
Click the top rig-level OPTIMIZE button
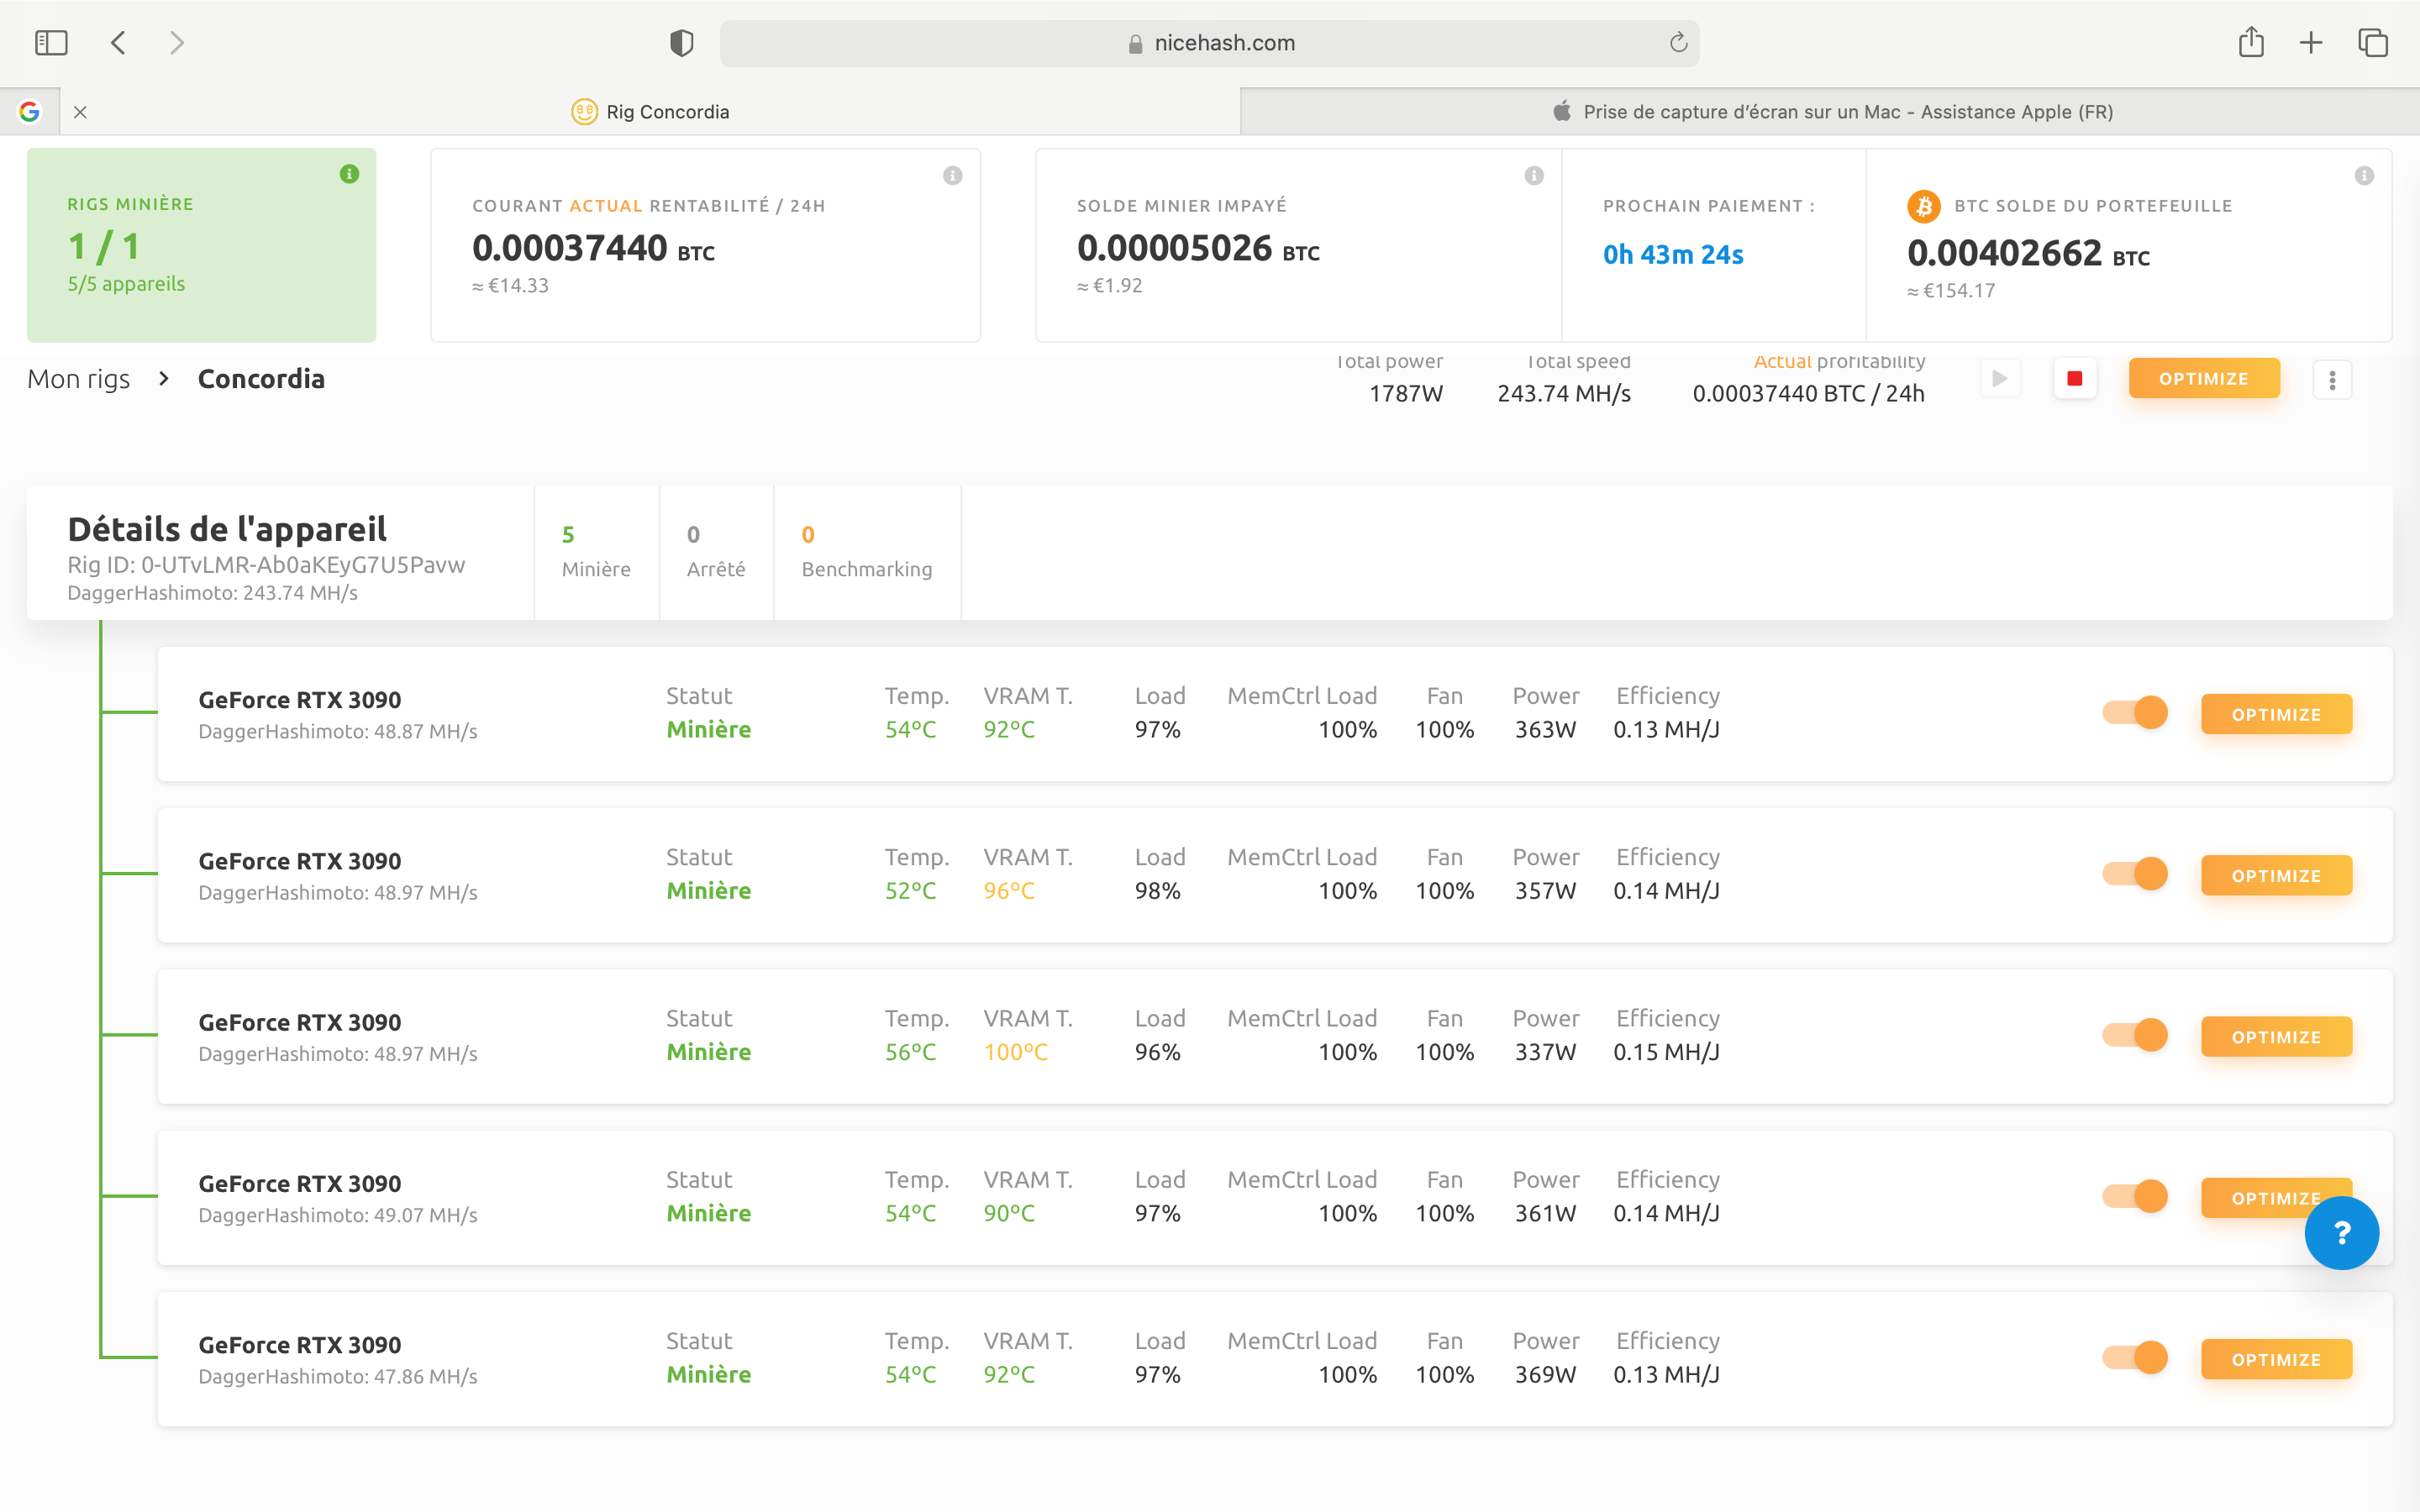pos(2203,379)
